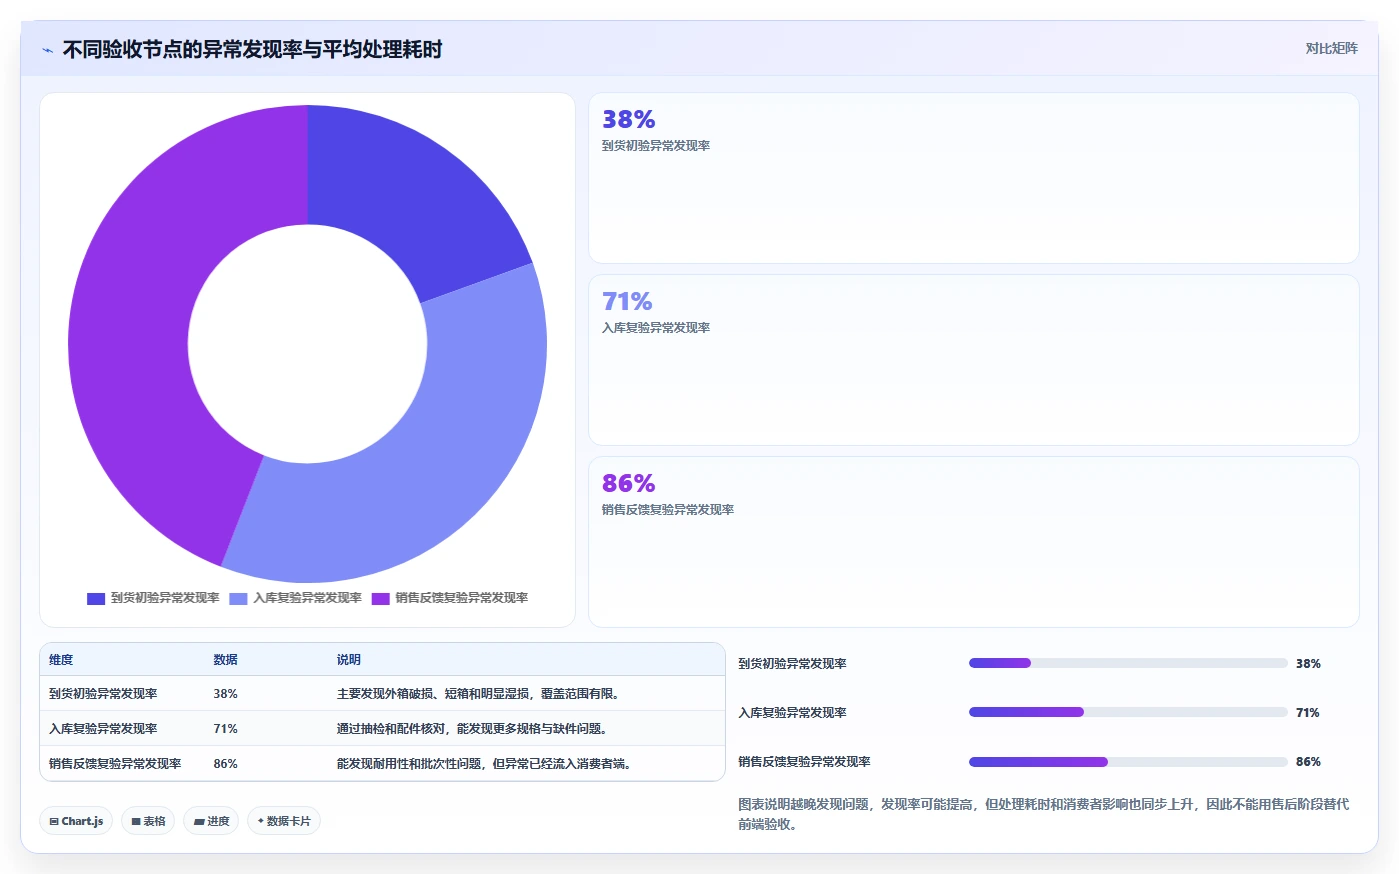This screenshot has width=1399, height=874.
Task: Click the 对比矩阵 label in the header
Action: point(1331,48)
